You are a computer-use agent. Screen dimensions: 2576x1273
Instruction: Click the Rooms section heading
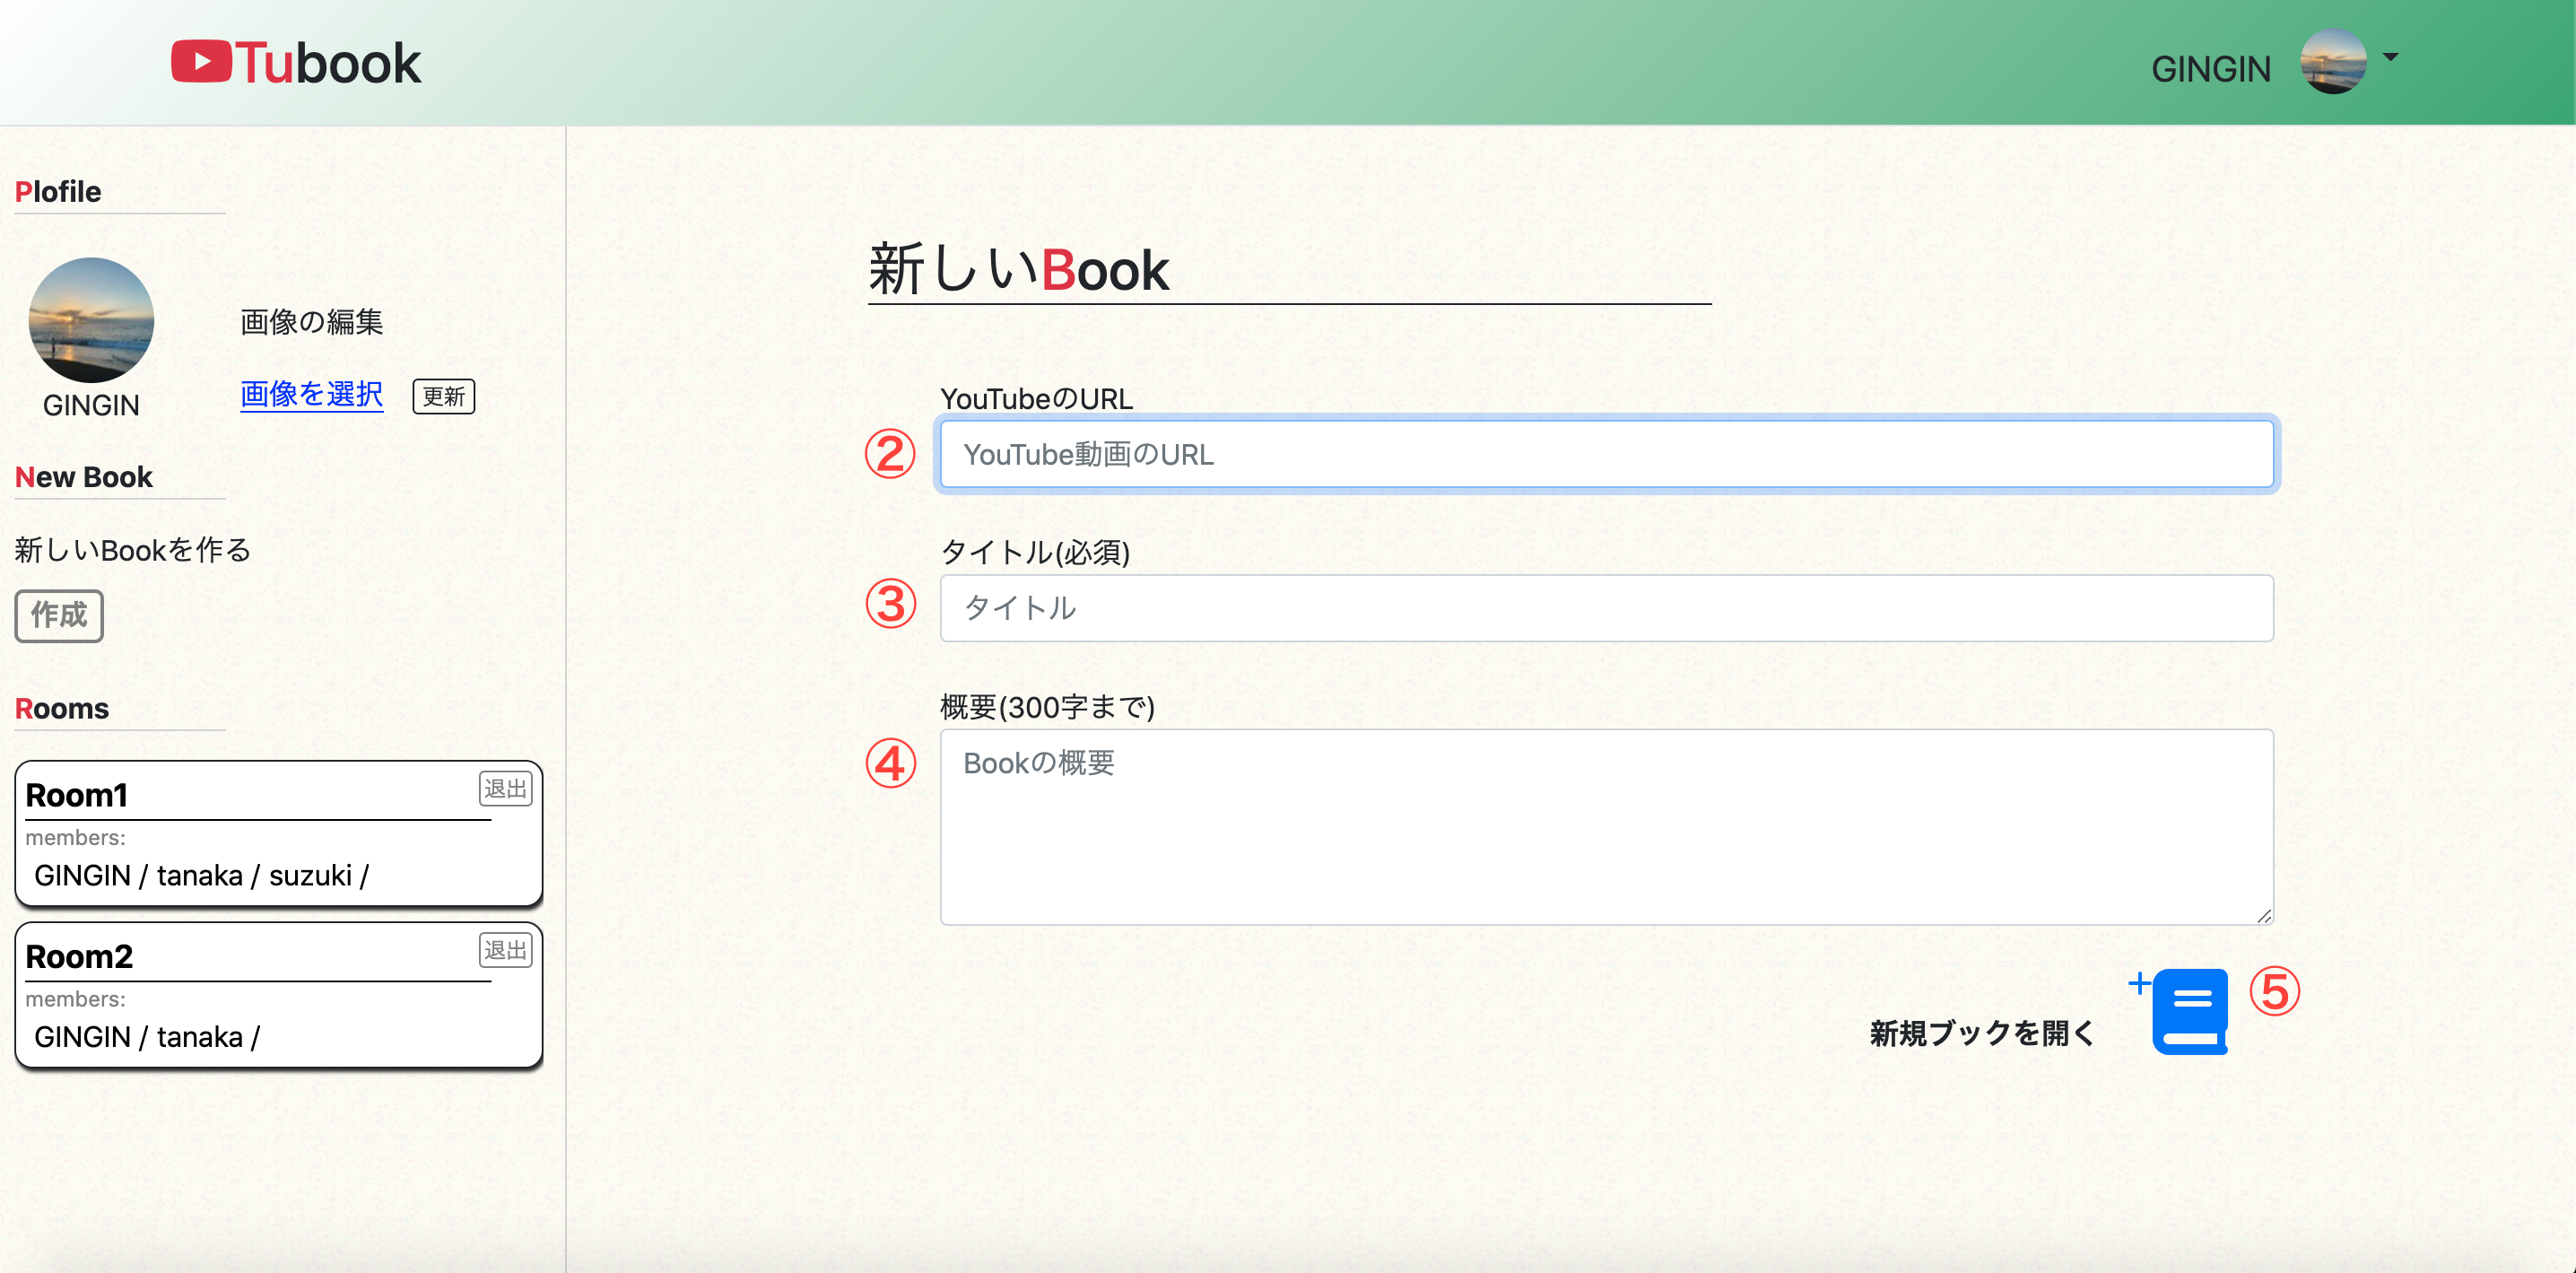point(61,708)
